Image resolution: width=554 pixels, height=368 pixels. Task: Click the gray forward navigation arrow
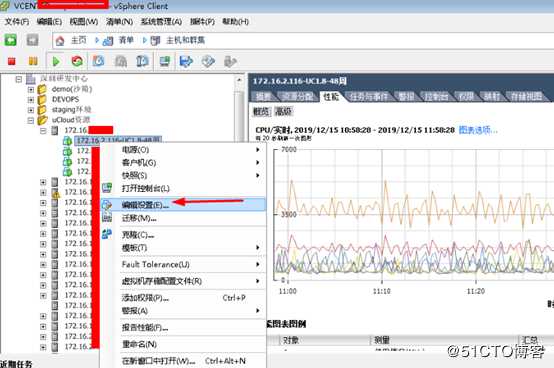pos(33,40)
